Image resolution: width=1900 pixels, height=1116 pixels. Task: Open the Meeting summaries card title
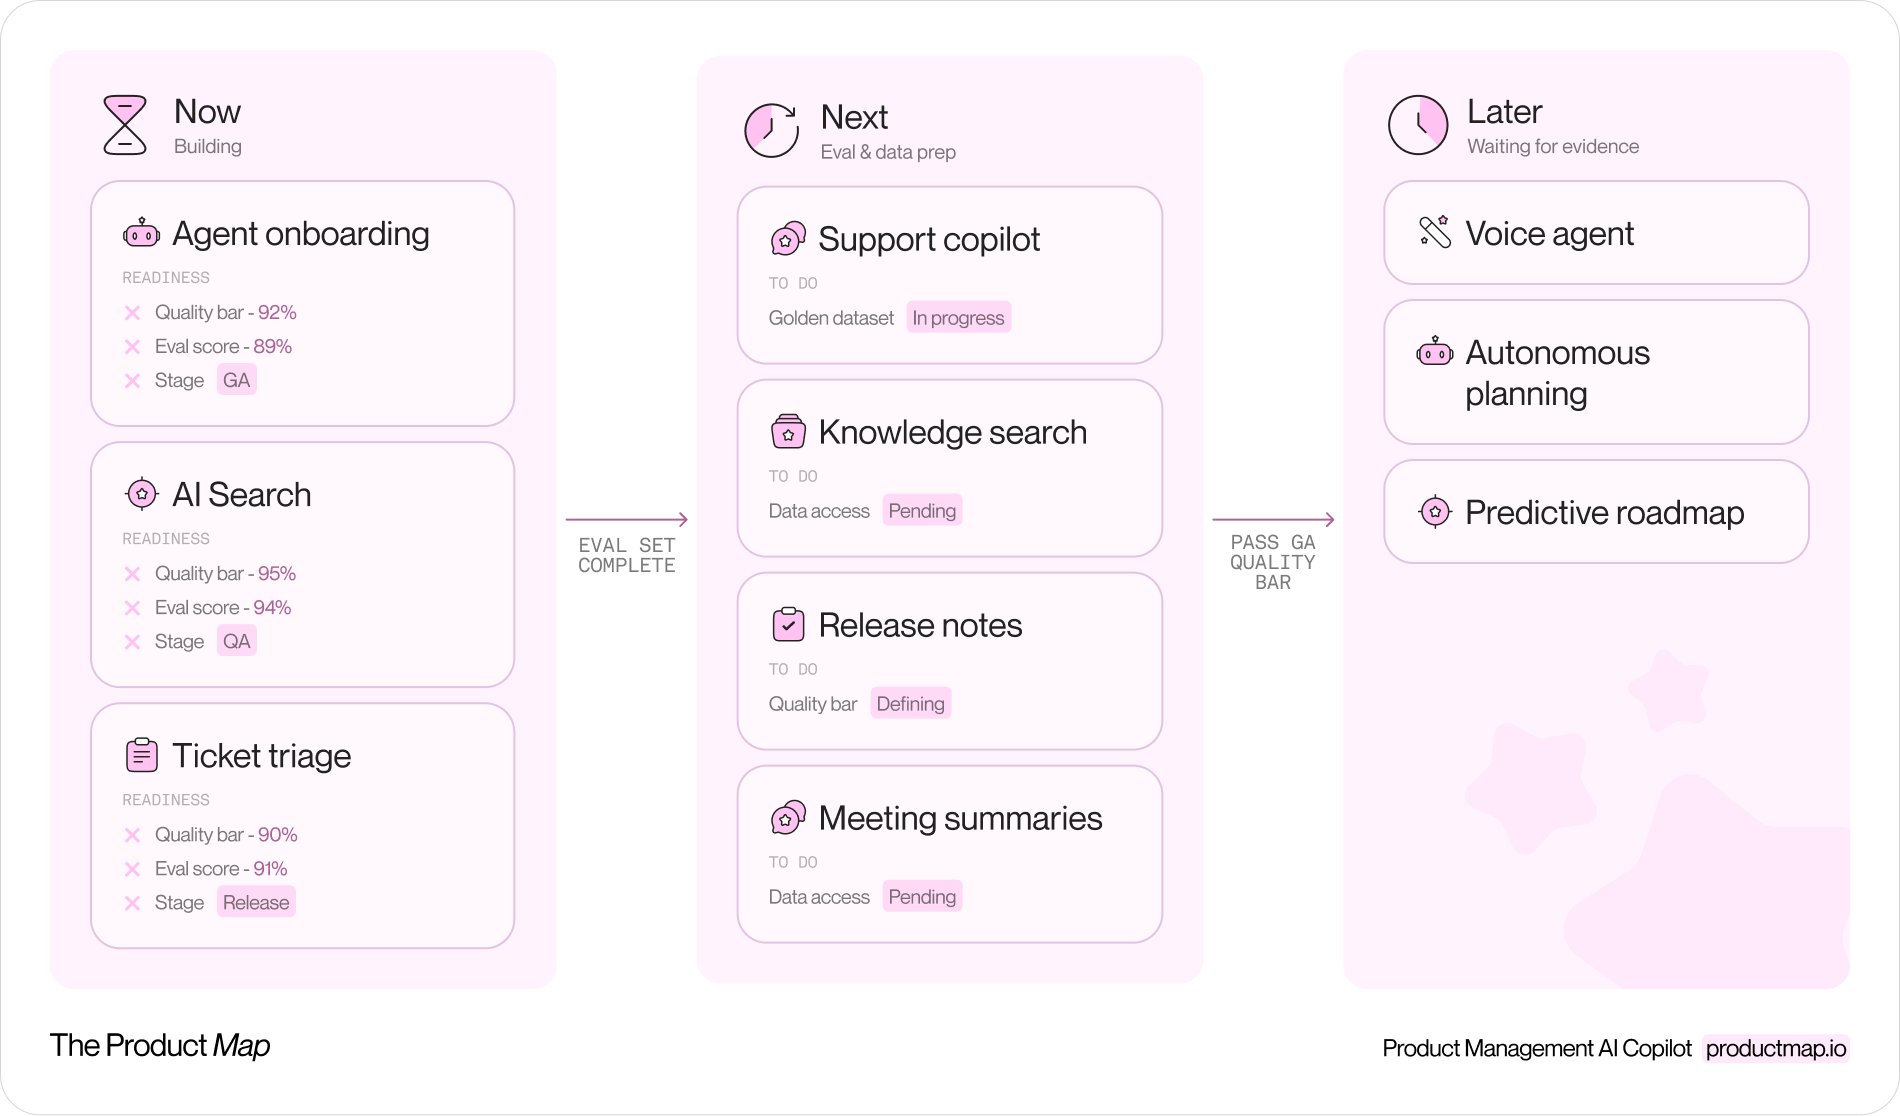[960, 818]
